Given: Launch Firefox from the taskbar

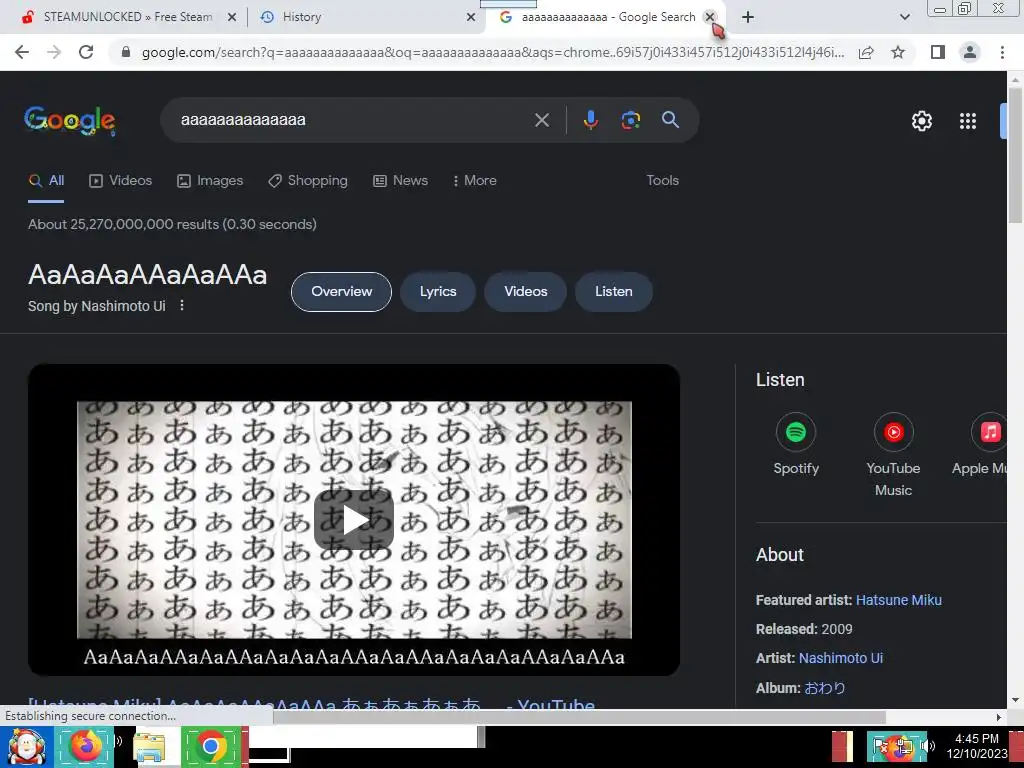Looking at the screenshot, I should (x=84, y=746).
